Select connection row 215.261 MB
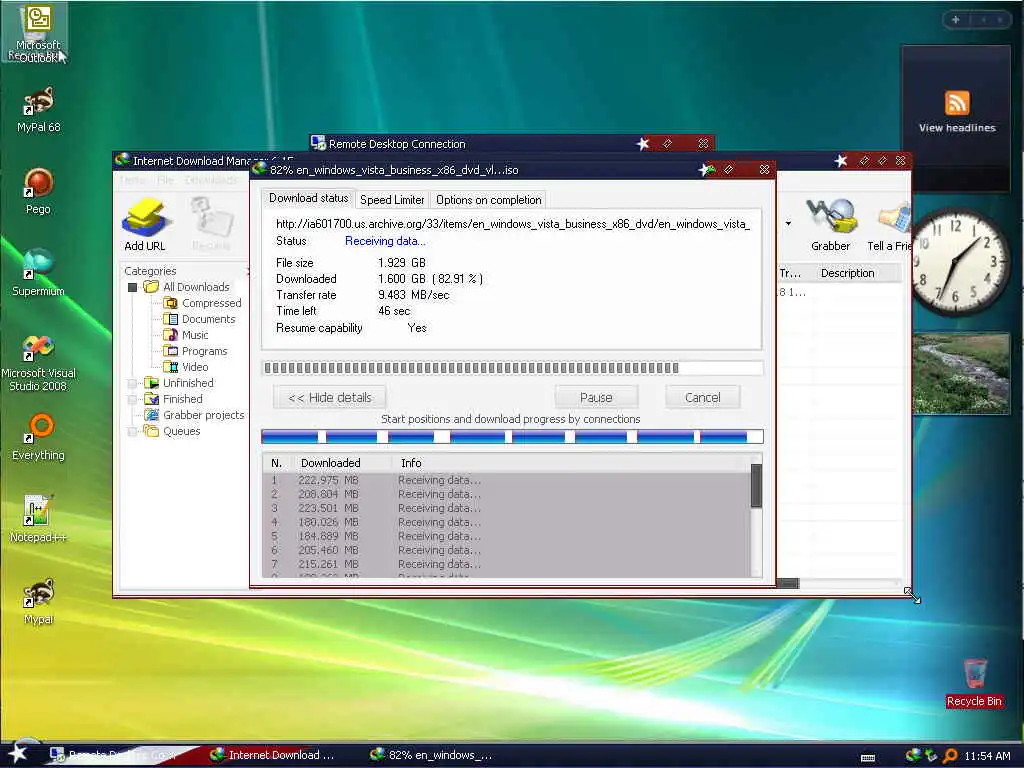Screen dimensions: 1024x768 pos(507,564)
